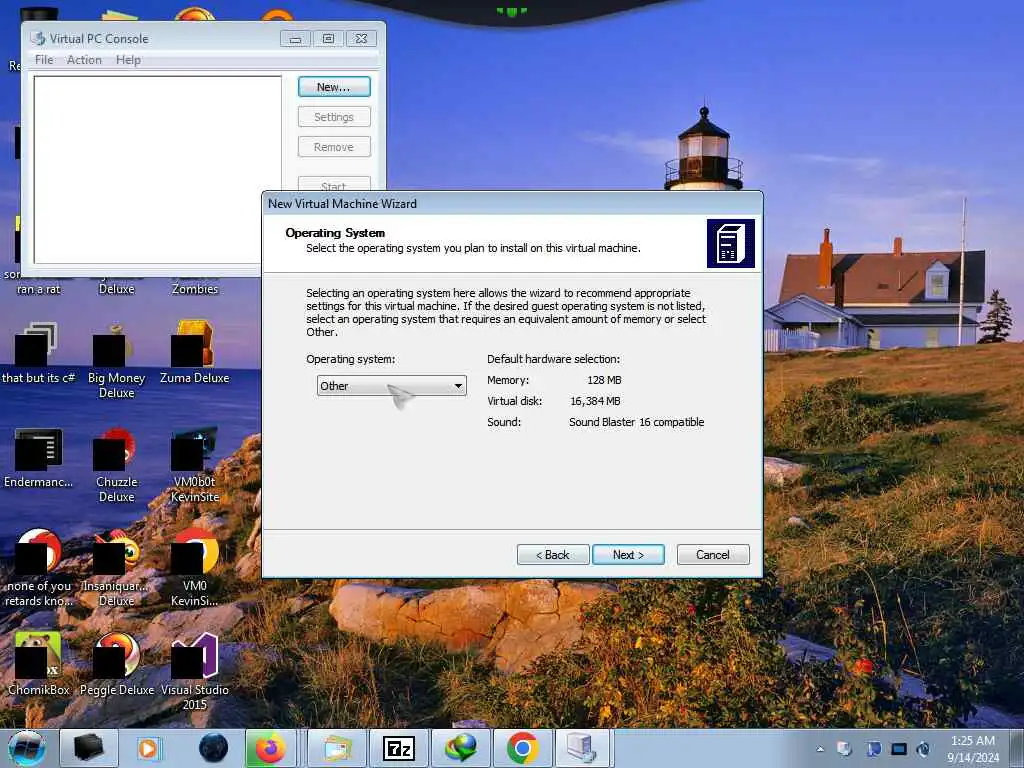Open Google Chrome from the taskbar
1024x768 pixels.
(x=522, y=748)
